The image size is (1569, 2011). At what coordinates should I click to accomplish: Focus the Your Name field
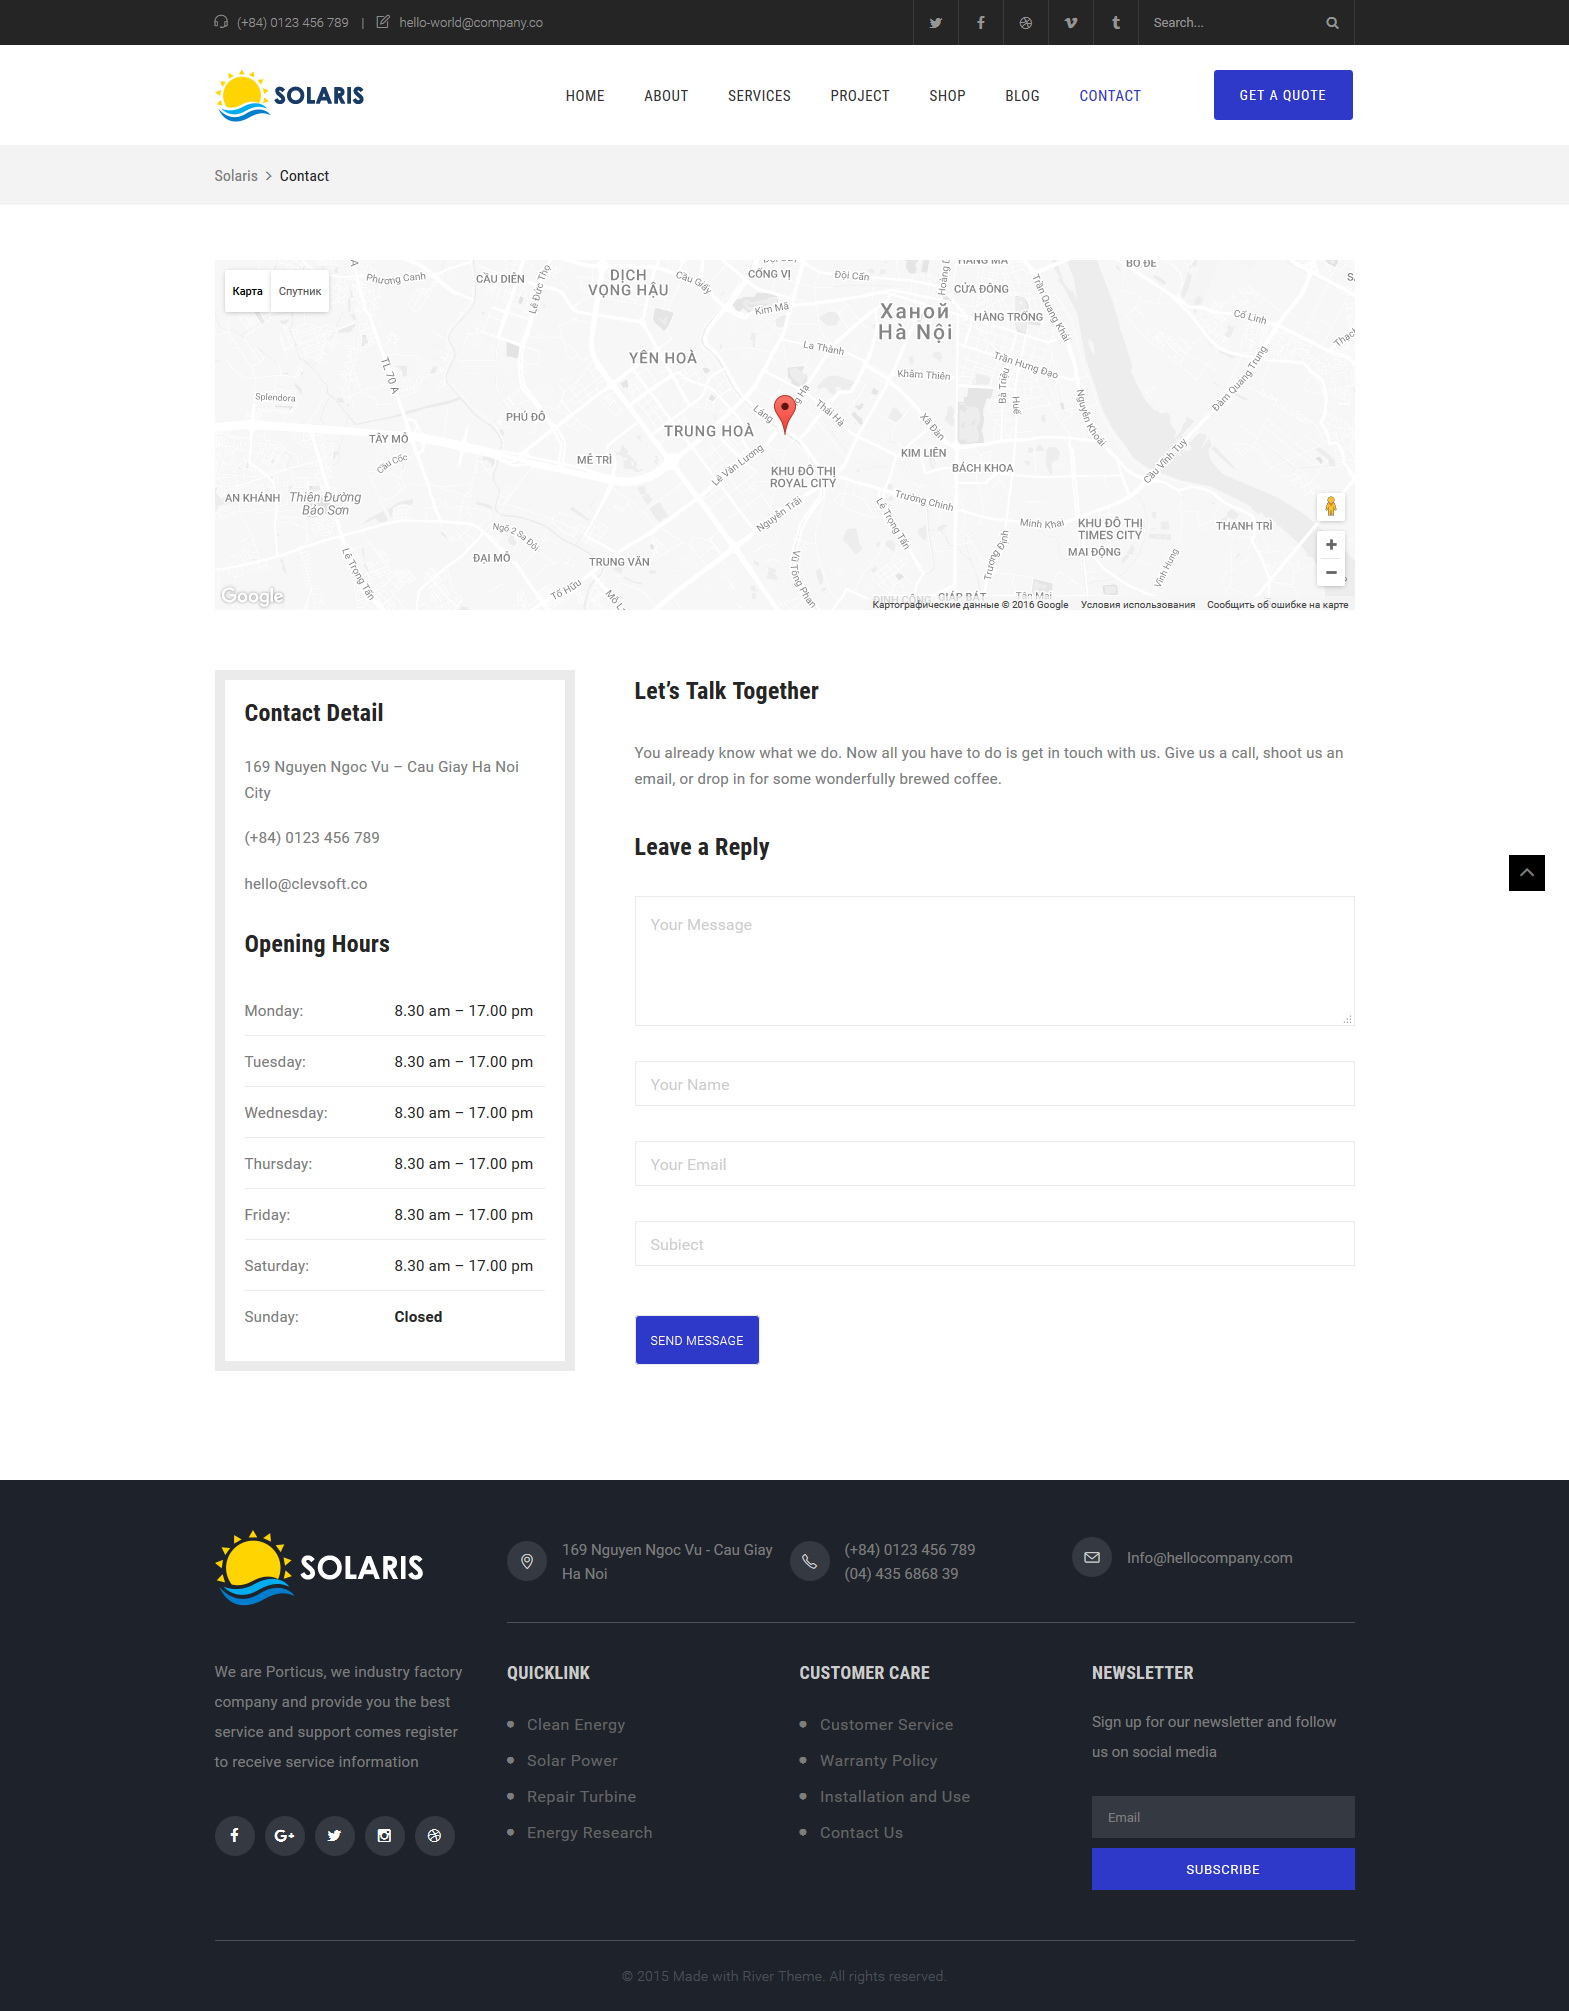click(x=994, y=1084)
